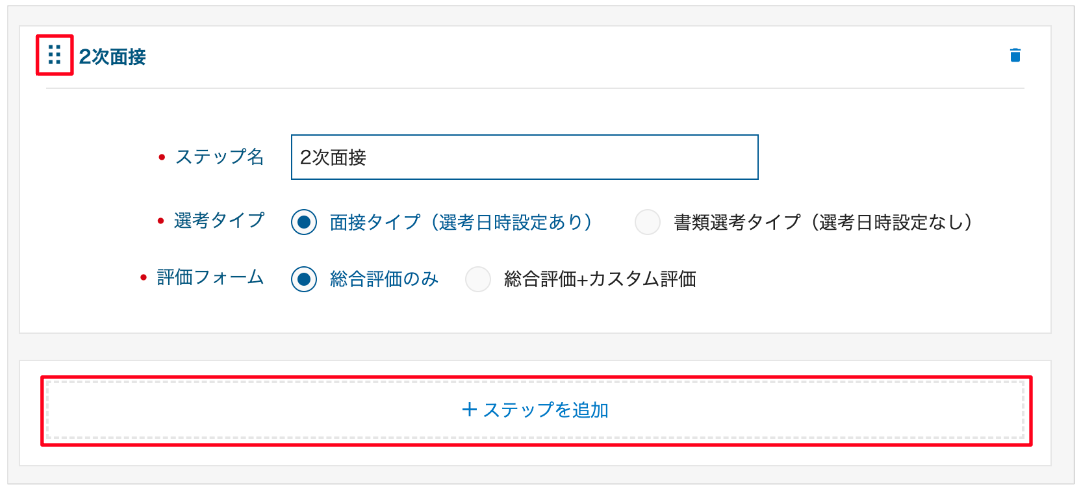
Task: Delete the 2次面接 step with trash icon
Action: pyautogui.click(x=1015, y=56)
